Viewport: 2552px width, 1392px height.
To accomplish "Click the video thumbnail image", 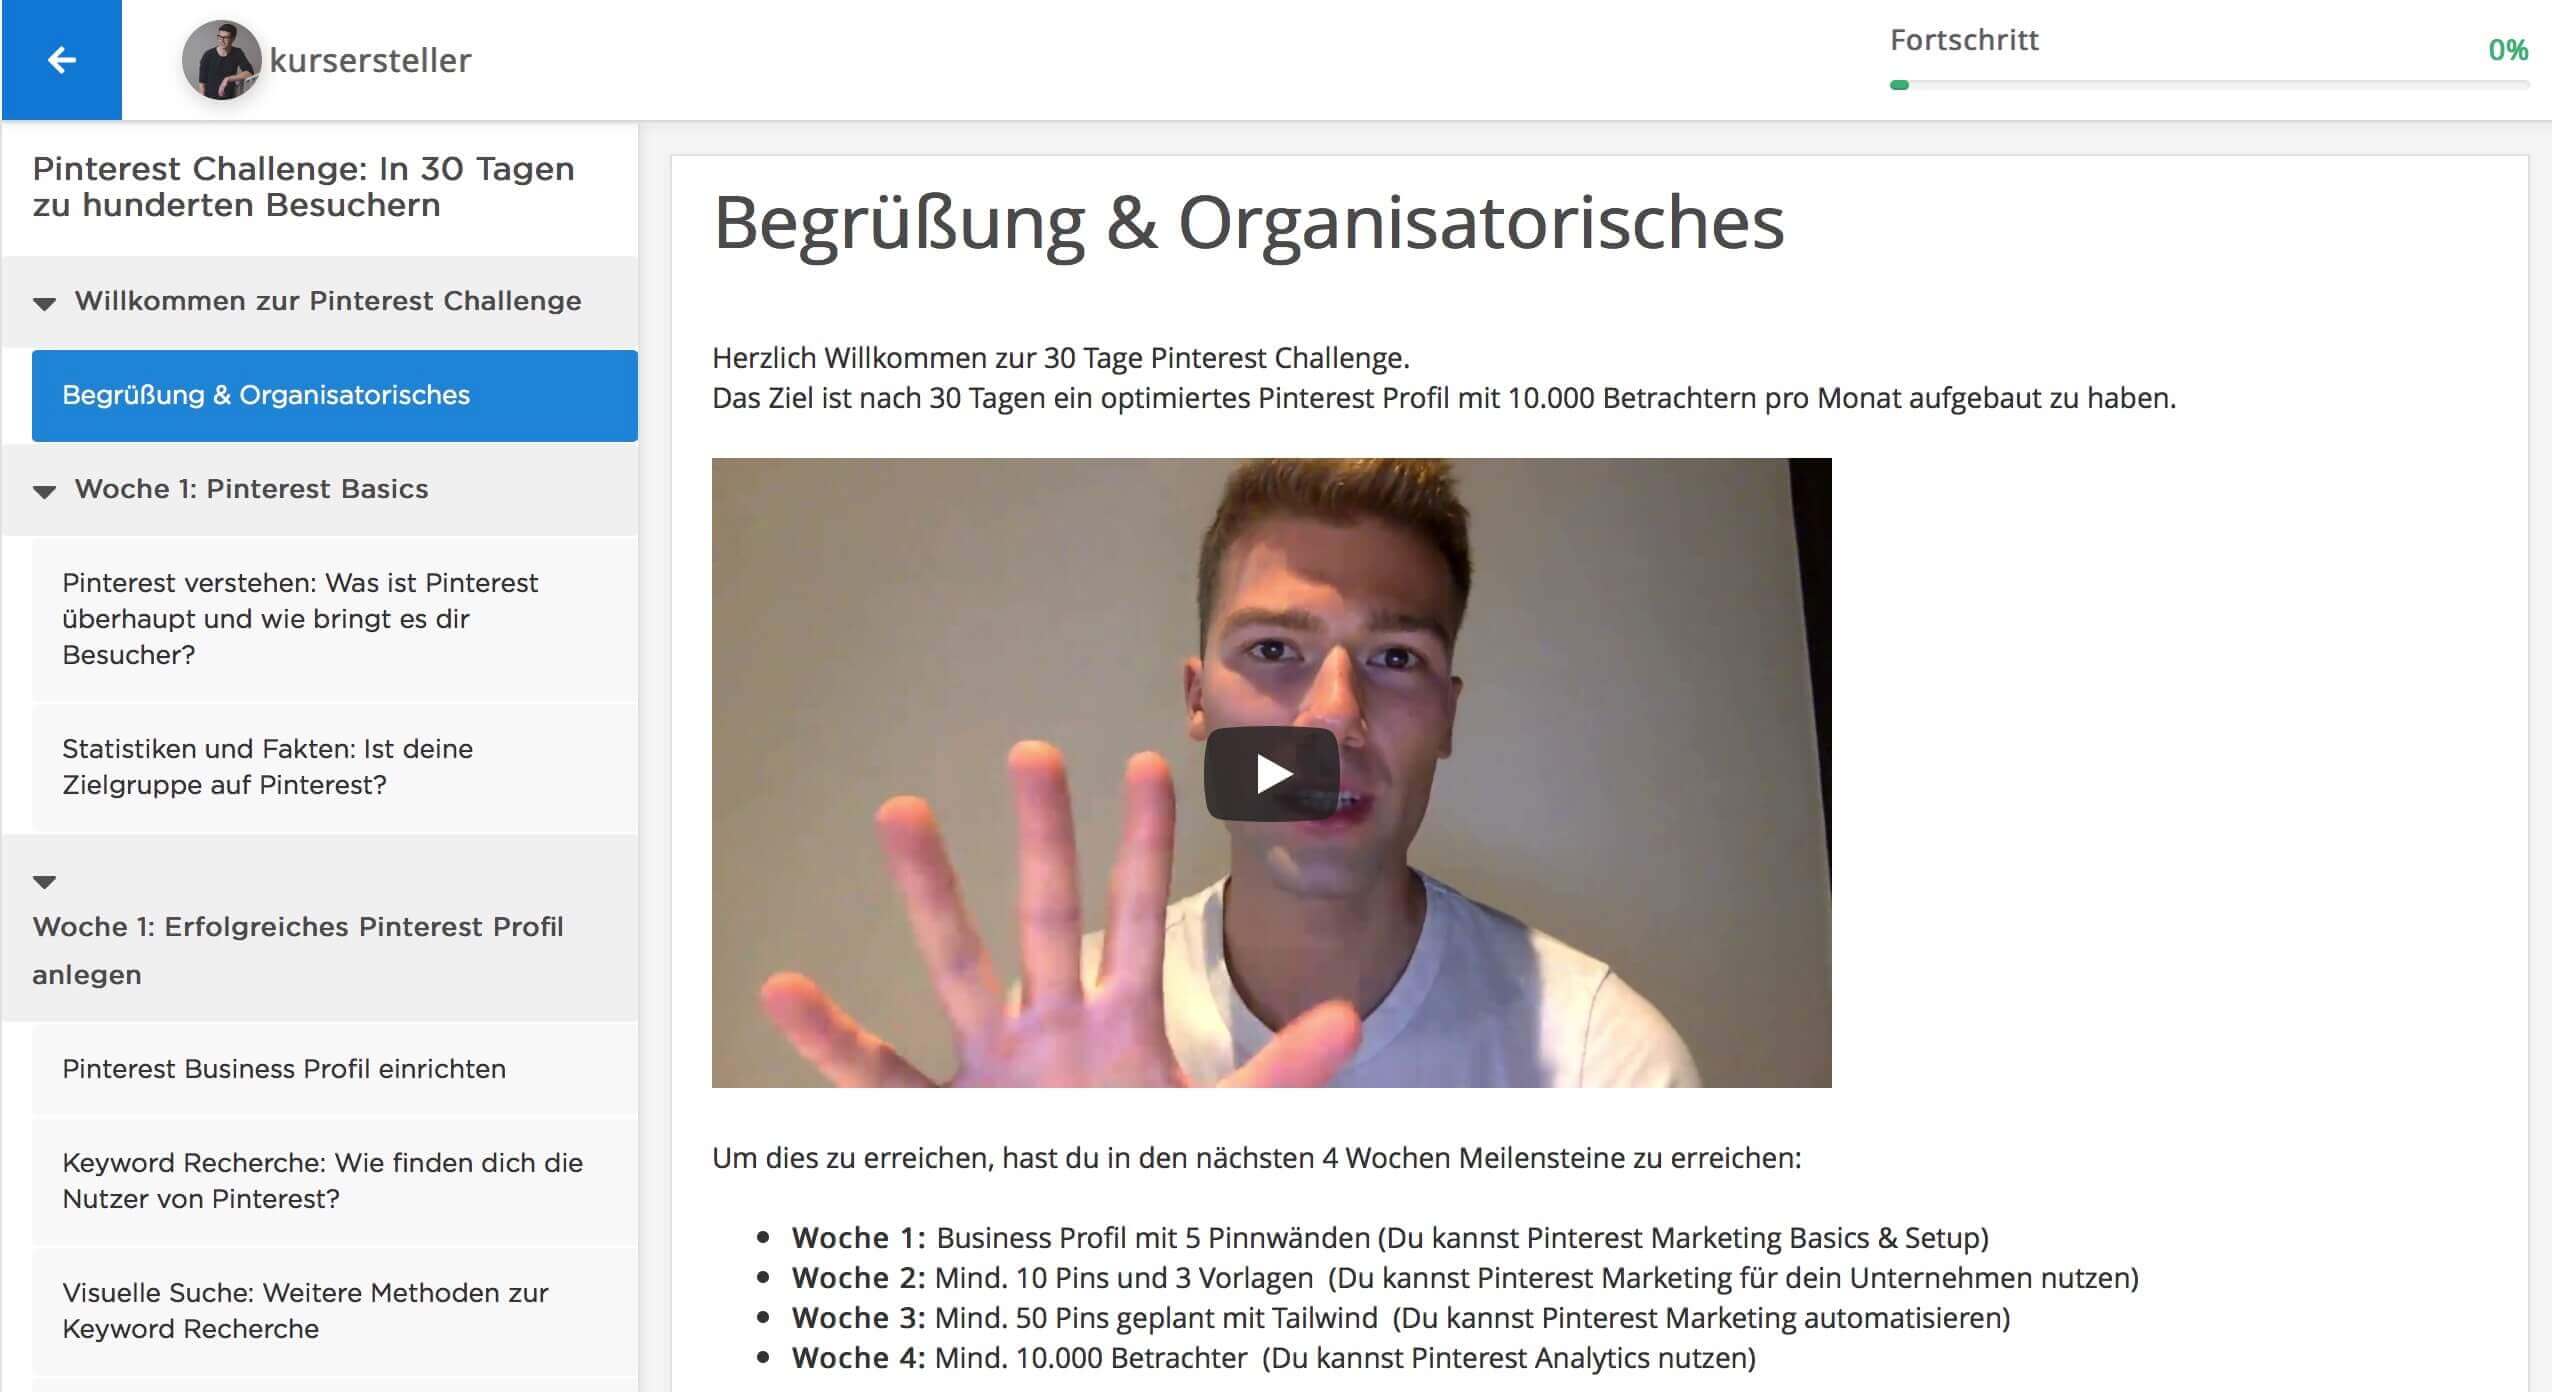I will [1271, 772].
